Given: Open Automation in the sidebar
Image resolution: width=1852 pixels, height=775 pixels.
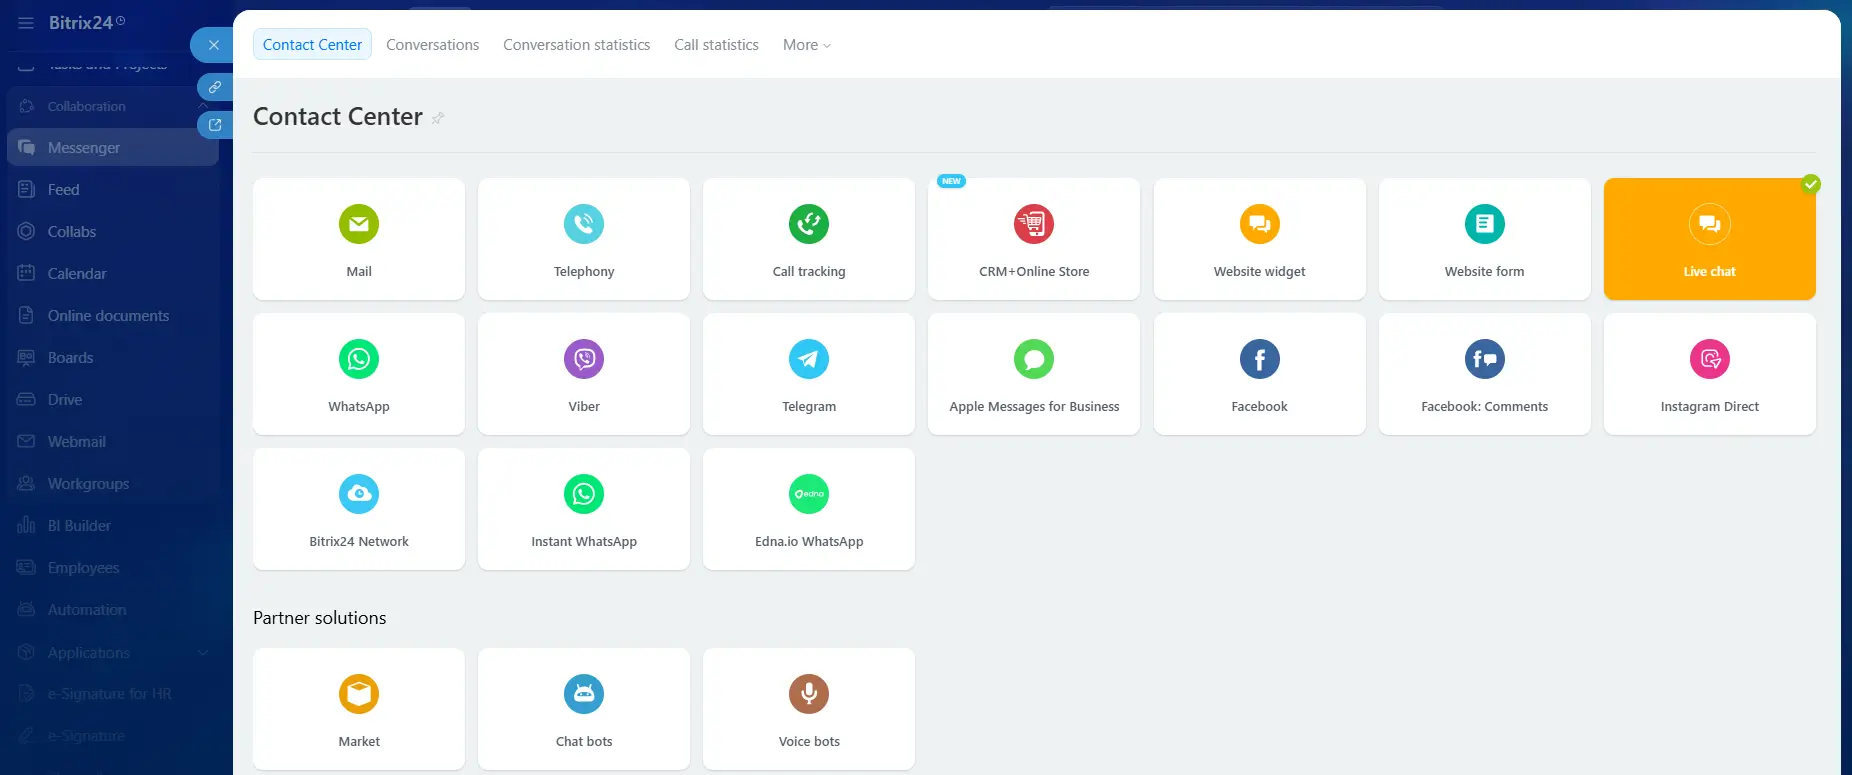Looking at the screenshot, I should (112, 609).
